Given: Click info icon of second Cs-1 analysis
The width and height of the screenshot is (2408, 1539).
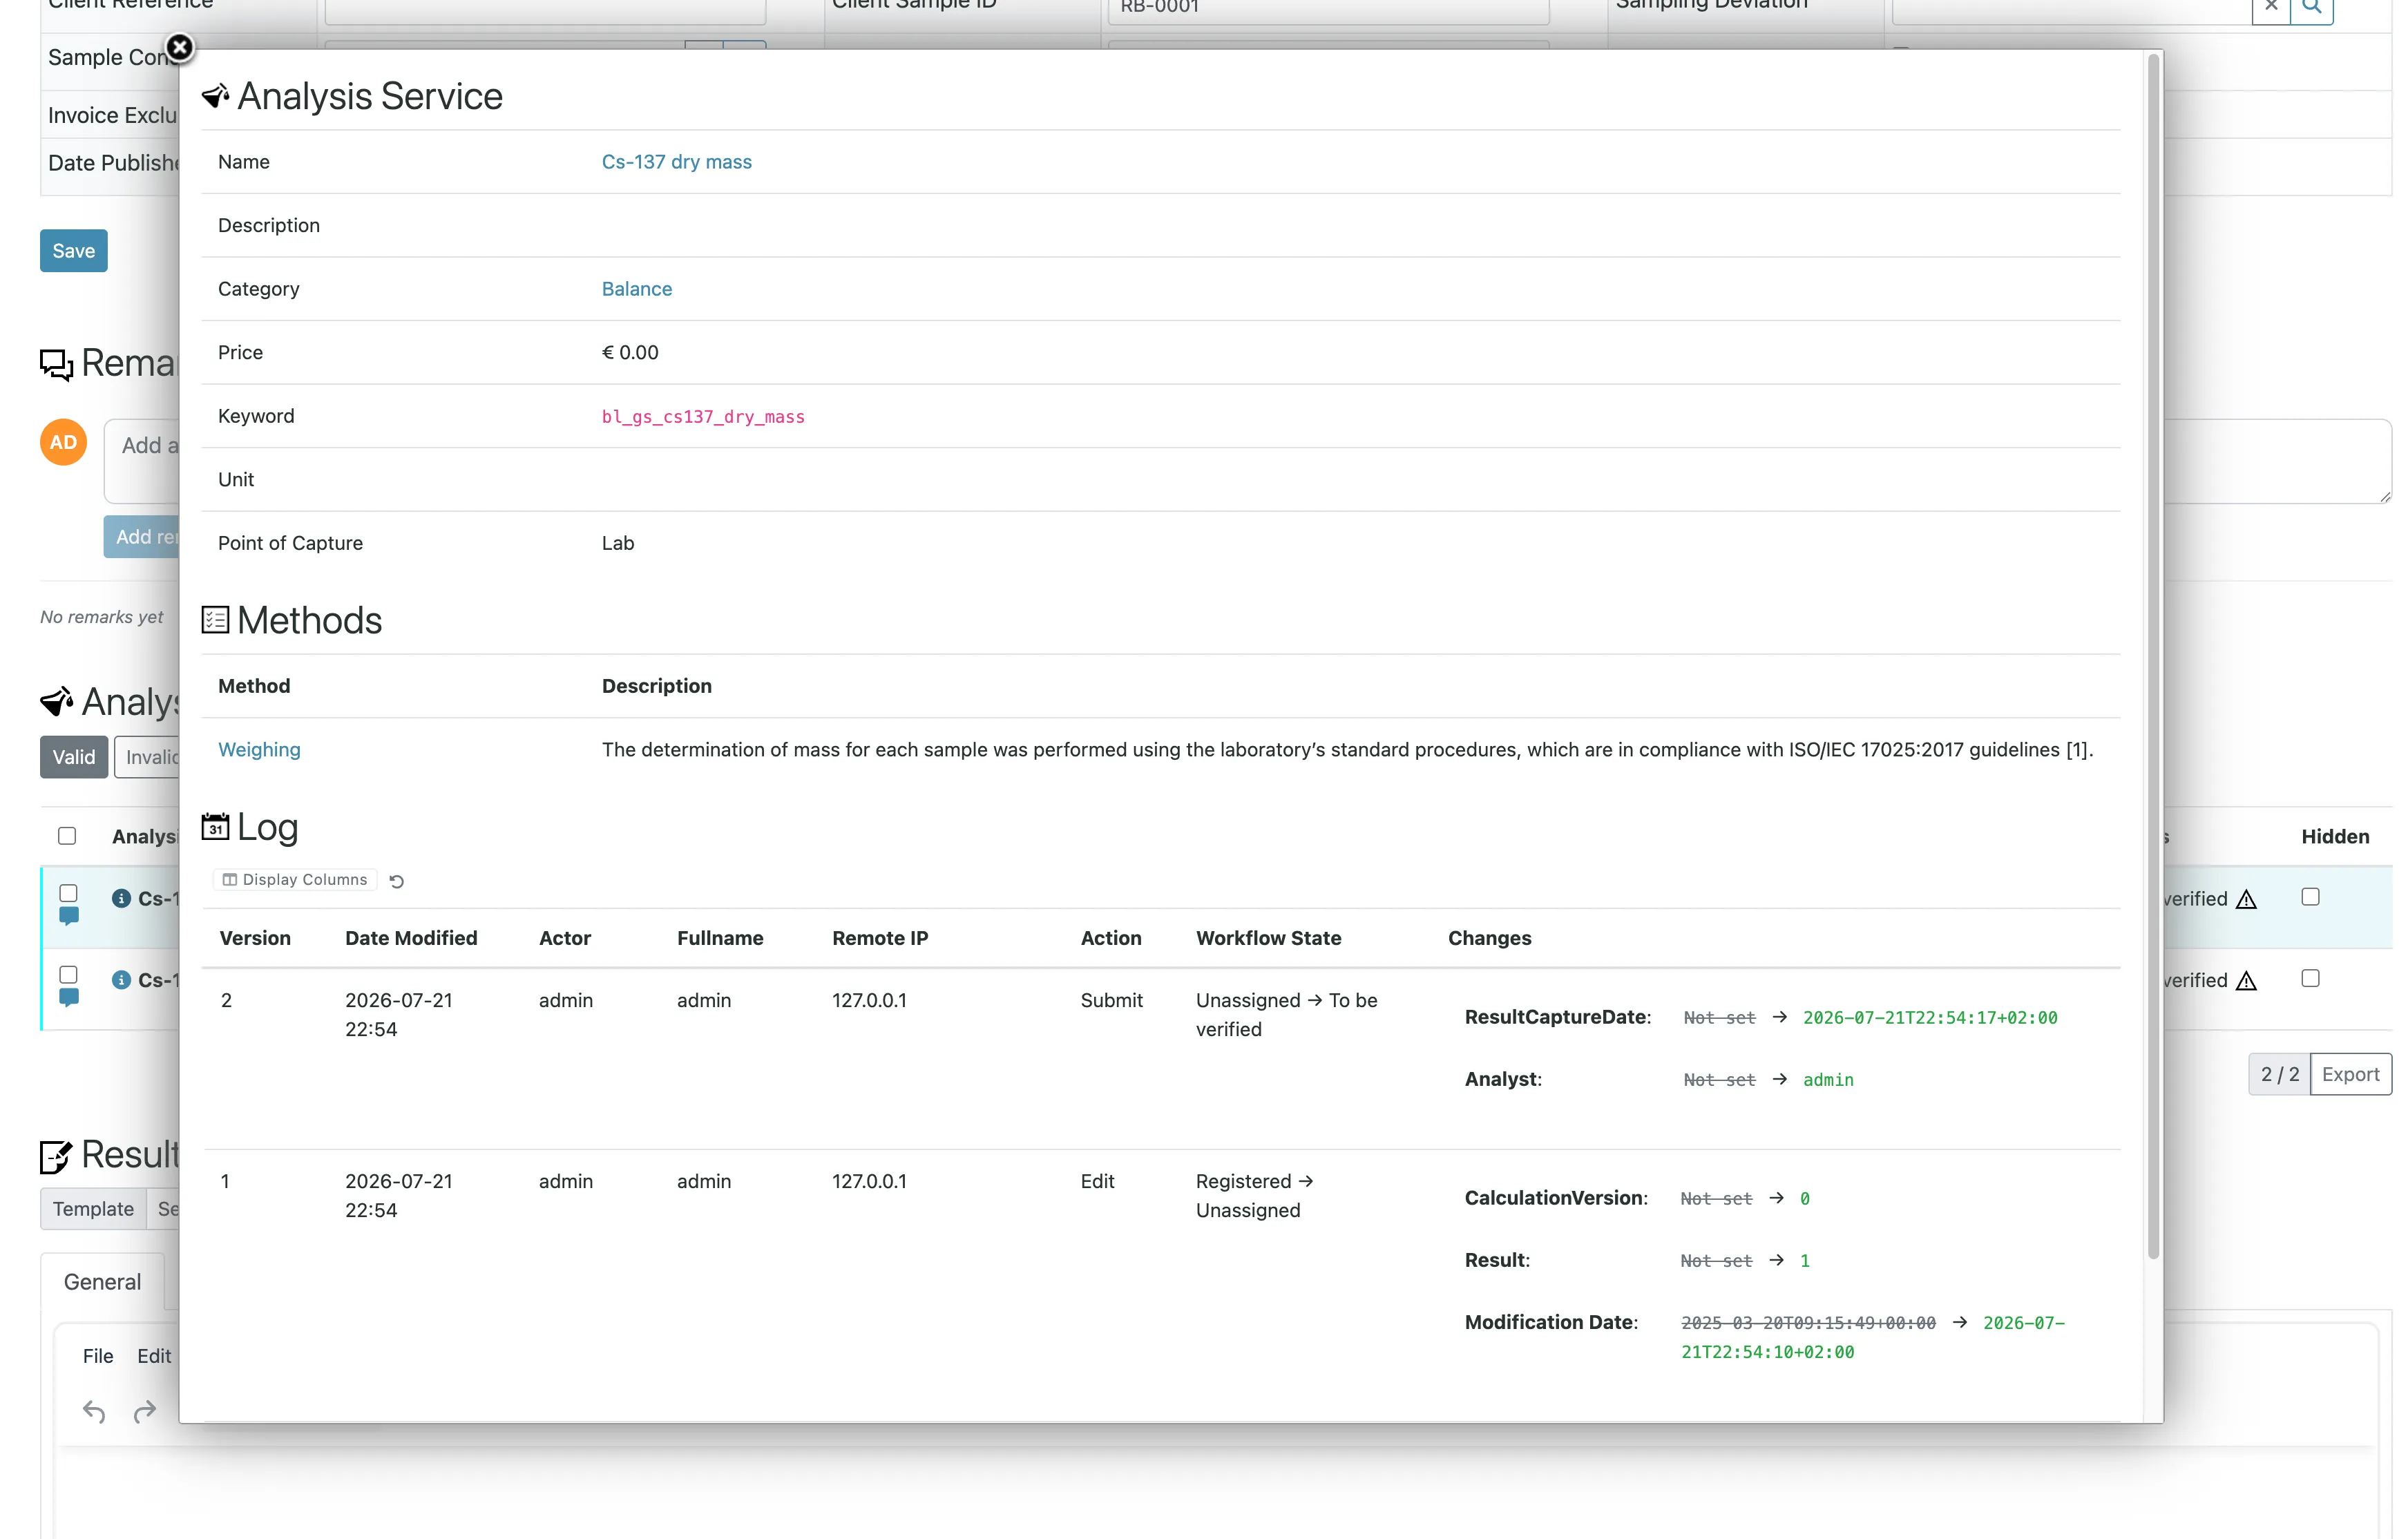Looking at the screenshot, I should point(121,980).
